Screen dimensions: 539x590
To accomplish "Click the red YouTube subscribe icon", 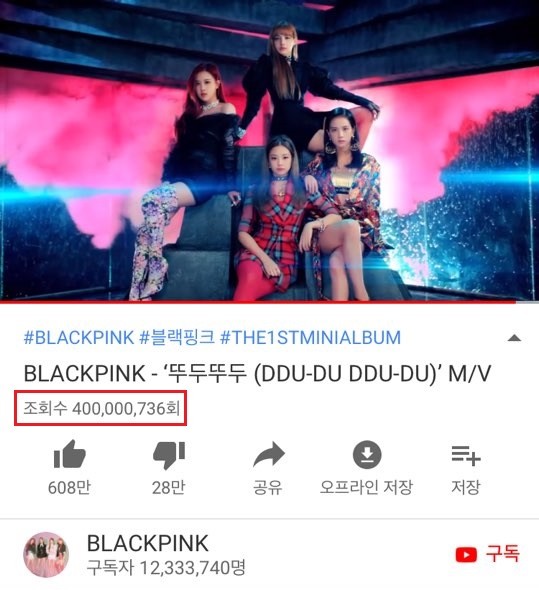I will tap(466, 555).
